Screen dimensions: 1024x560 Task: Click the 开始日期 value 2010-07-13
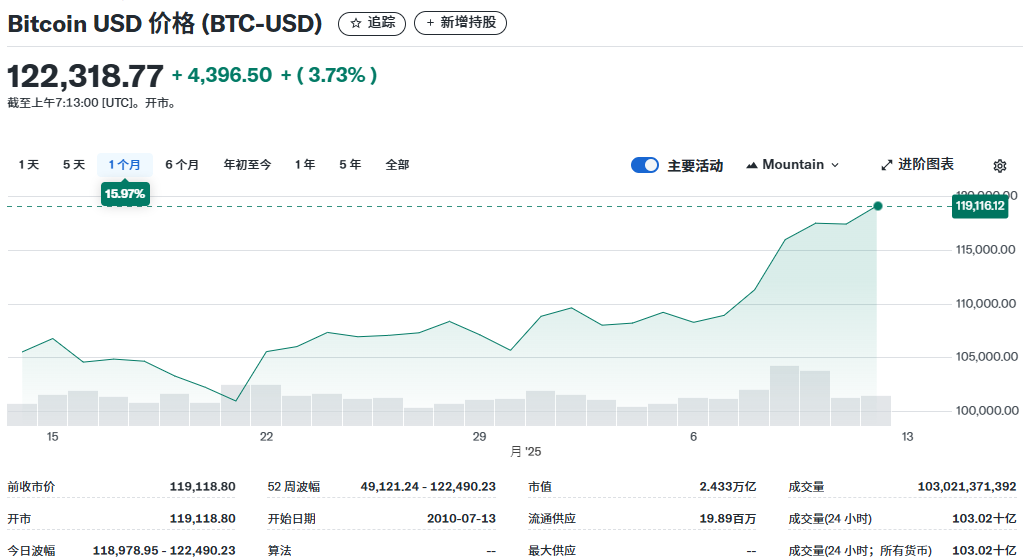461,519
